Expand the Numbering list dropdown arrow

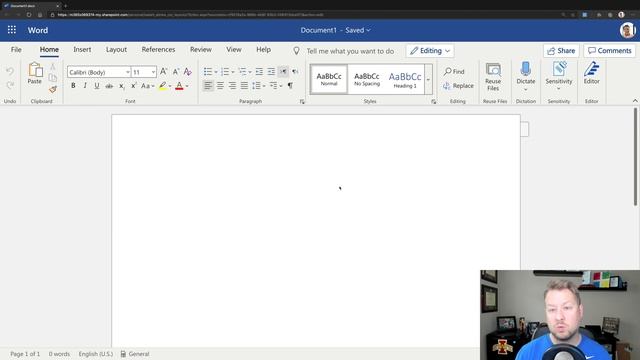[x=233, y=72]
